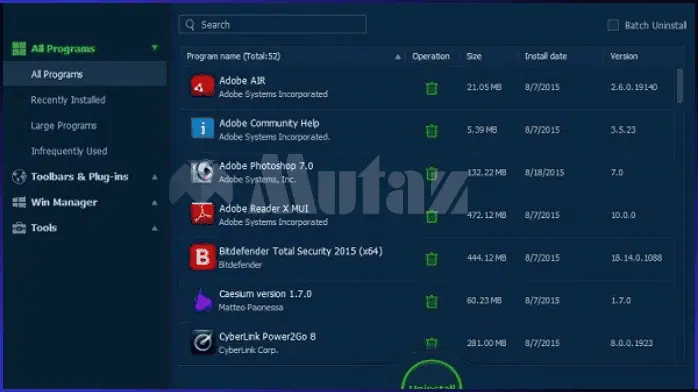The height and width of the screenshot is (392, 698).
Task: Select Bitdefender Total Security 2015 (x64) text
Action: [300, 251]
